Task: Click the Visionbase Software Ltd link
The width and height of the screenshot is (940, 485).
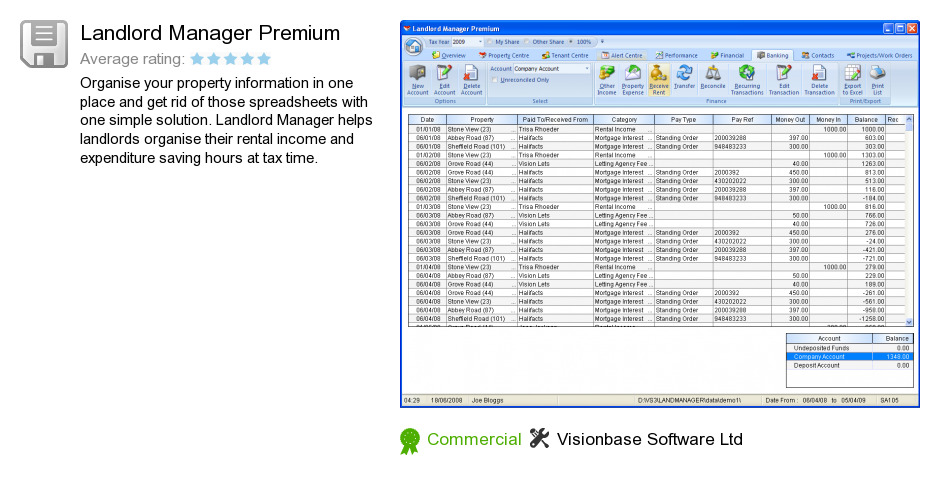Action: tap(650, 439)
